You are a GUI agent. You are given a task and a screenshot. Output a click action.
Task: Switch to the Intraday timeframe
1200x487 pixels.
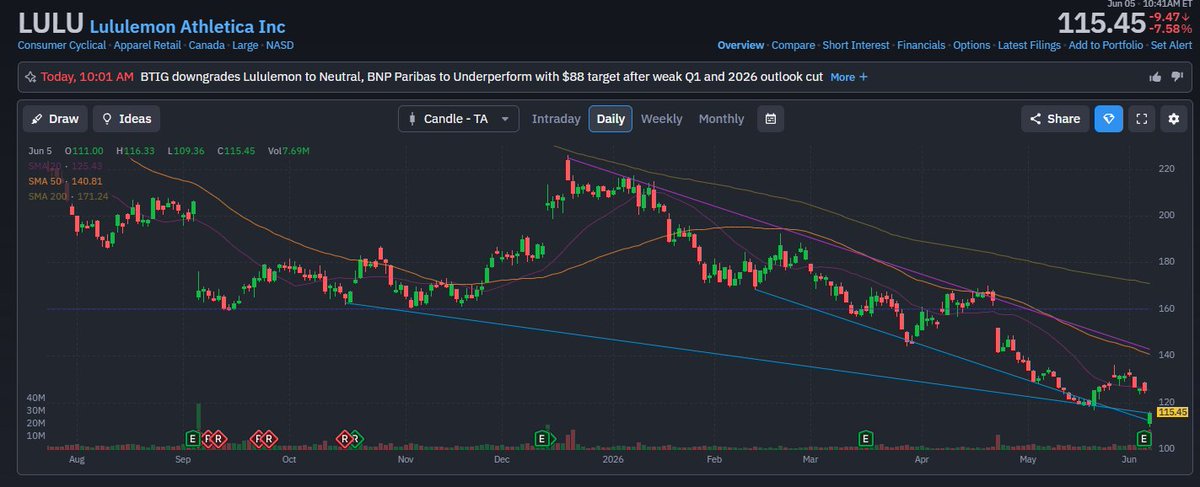556,119
